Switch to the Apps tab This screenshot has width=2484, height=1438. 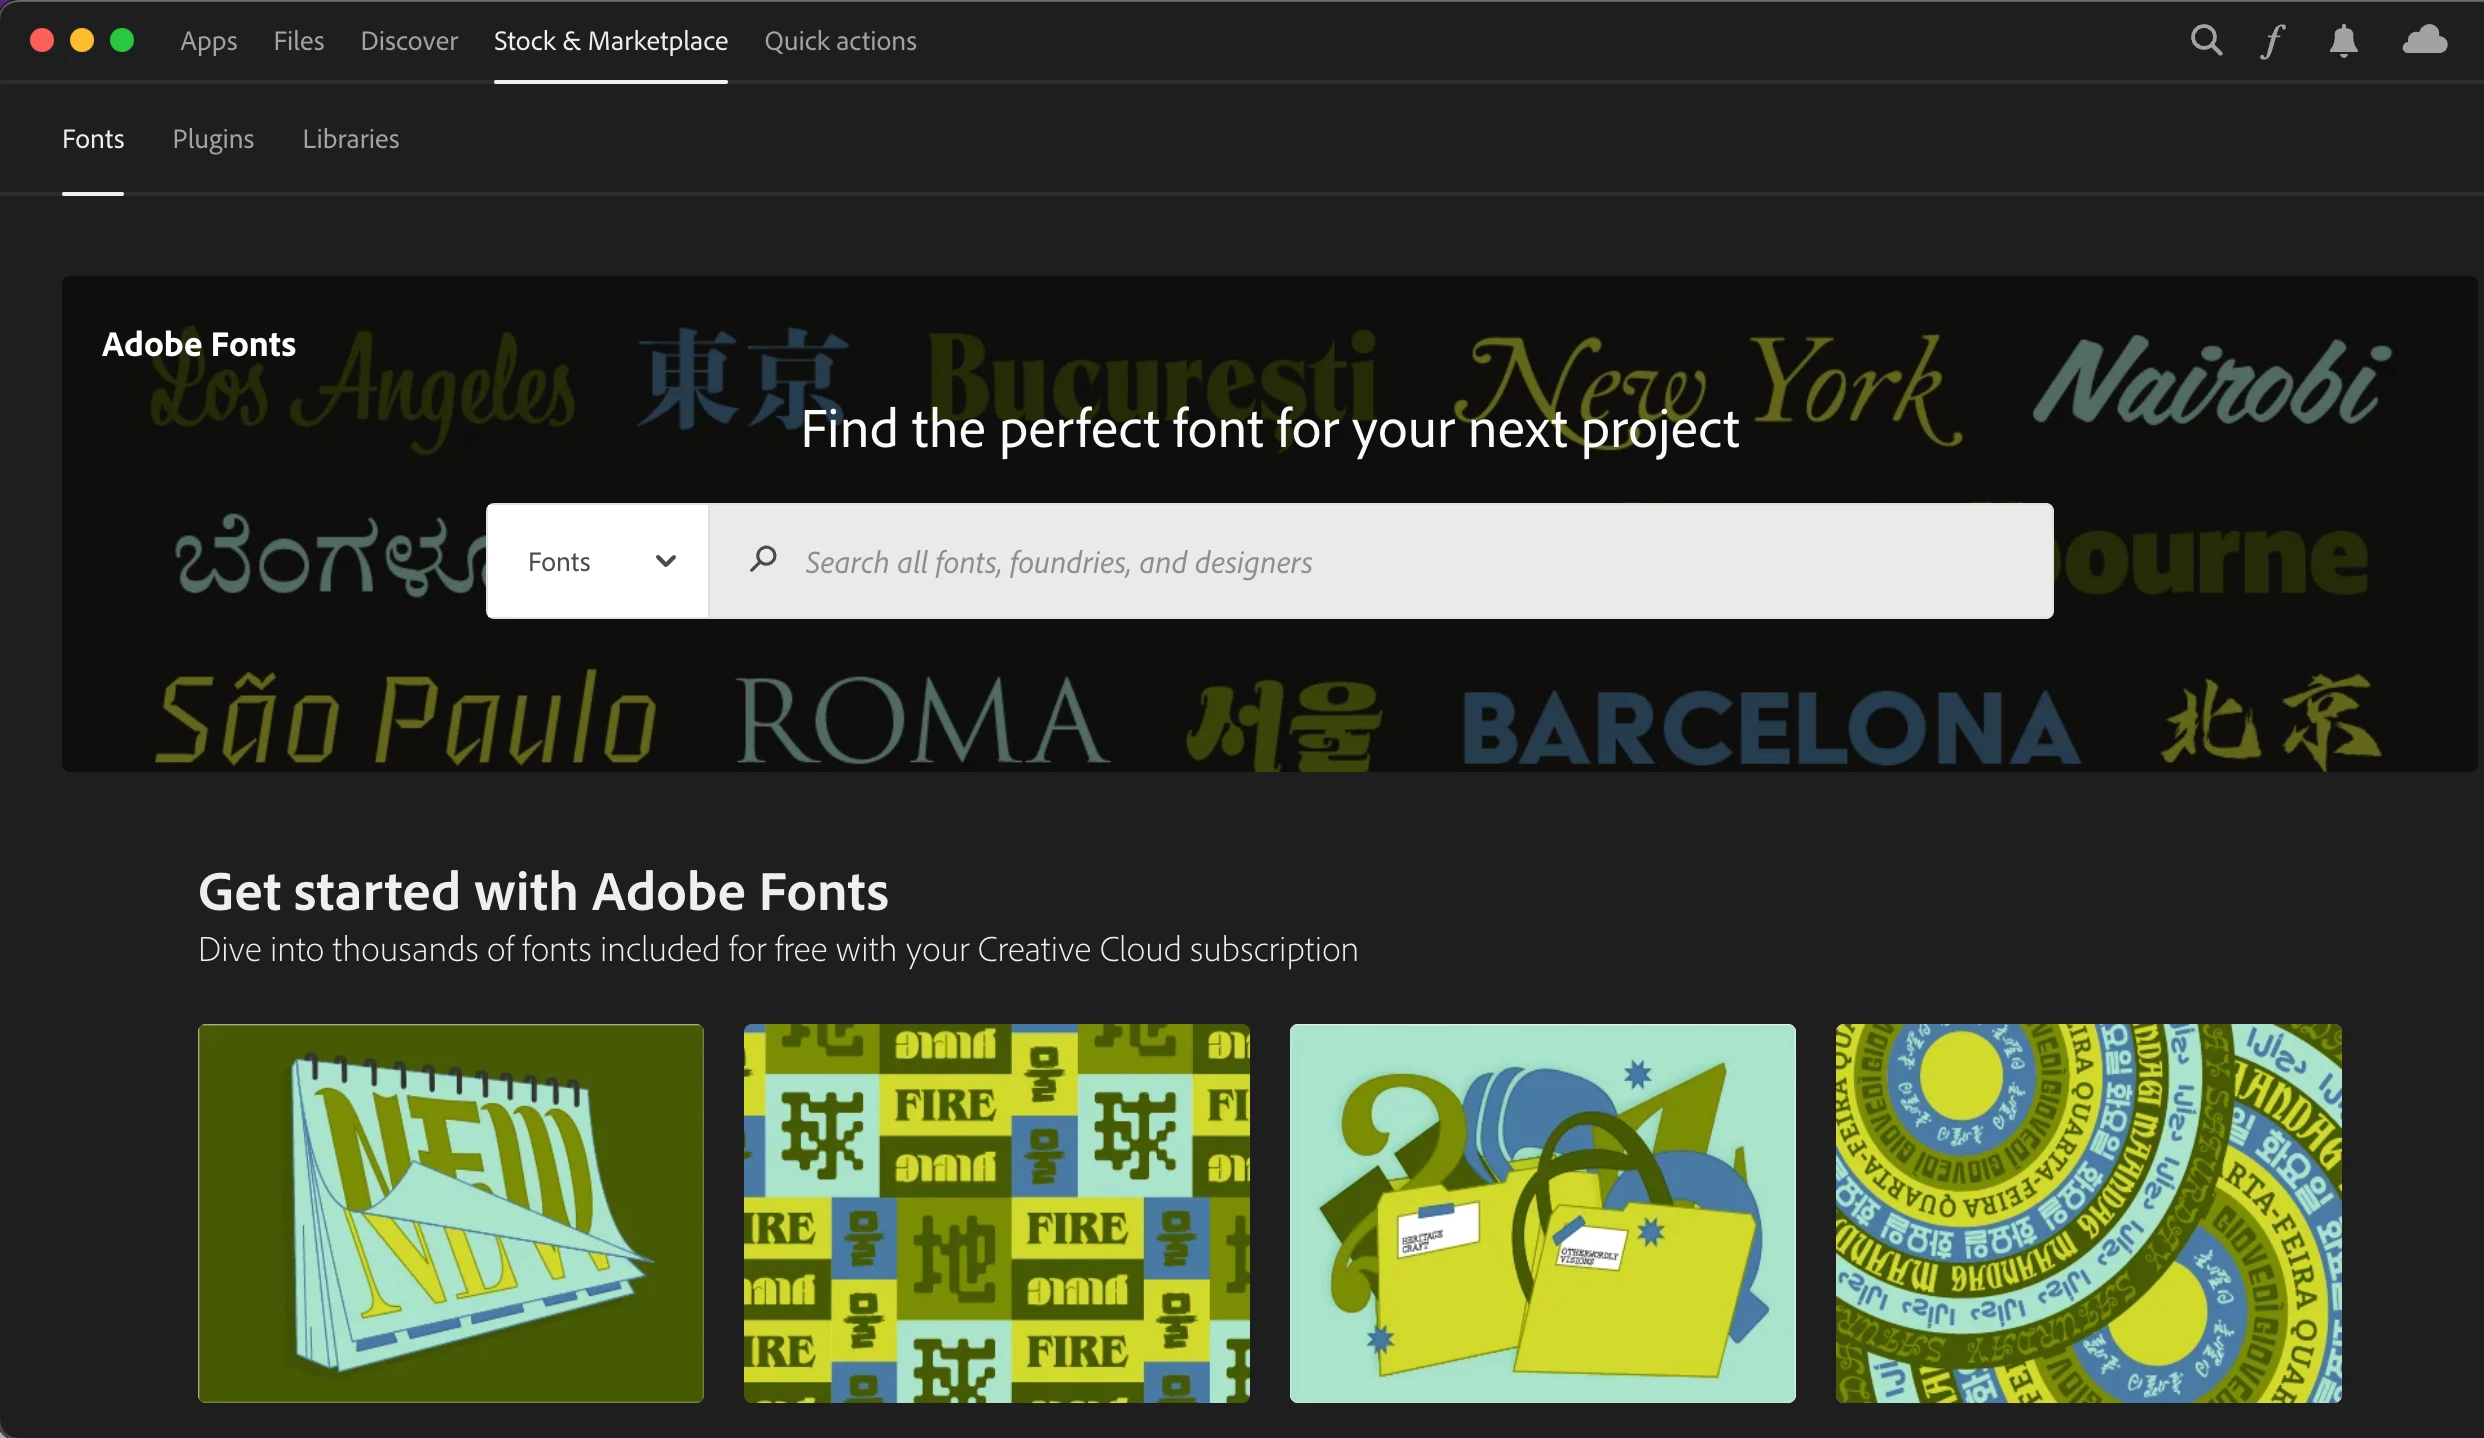208,41
